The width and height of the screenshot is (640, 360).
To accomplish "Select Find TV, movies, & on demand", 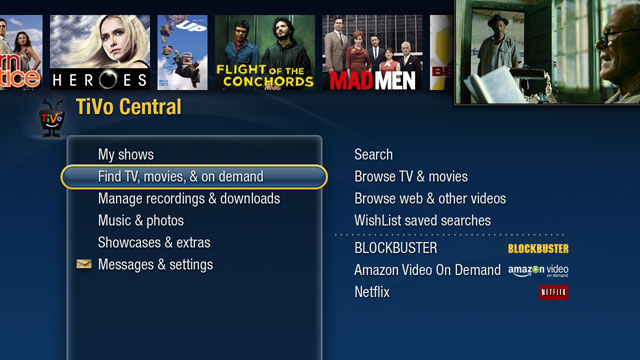I will pyautogui.click(x=180, y=177).
